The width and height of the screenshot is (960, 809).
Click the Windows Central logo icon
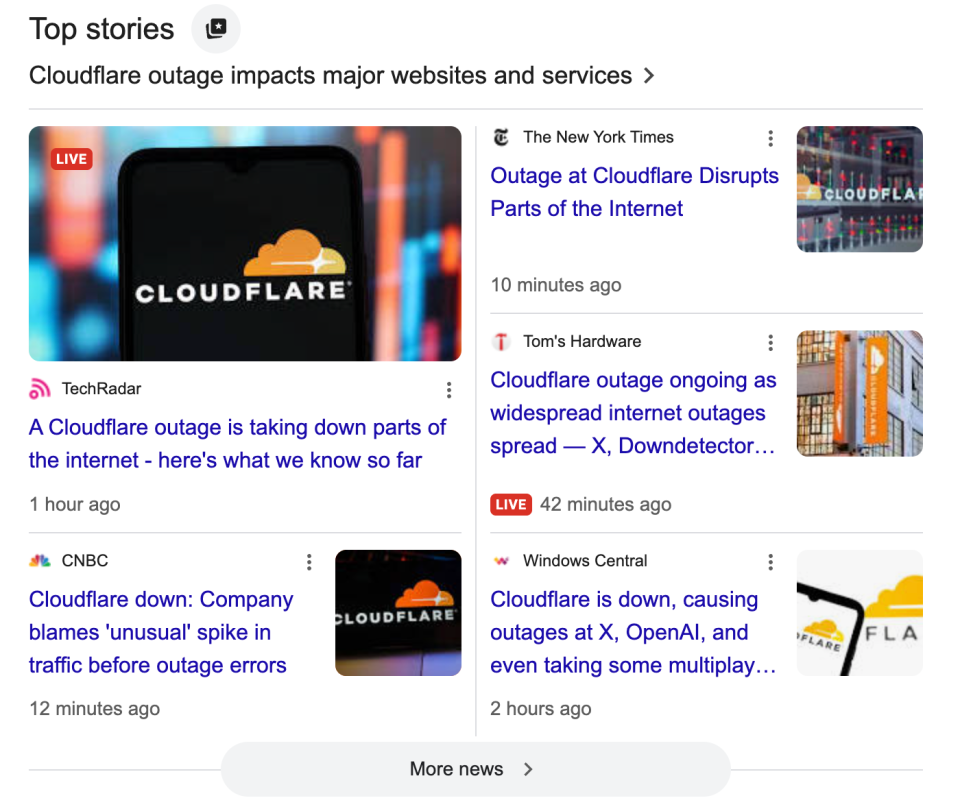pyautogui.click(x=501, y=561)
